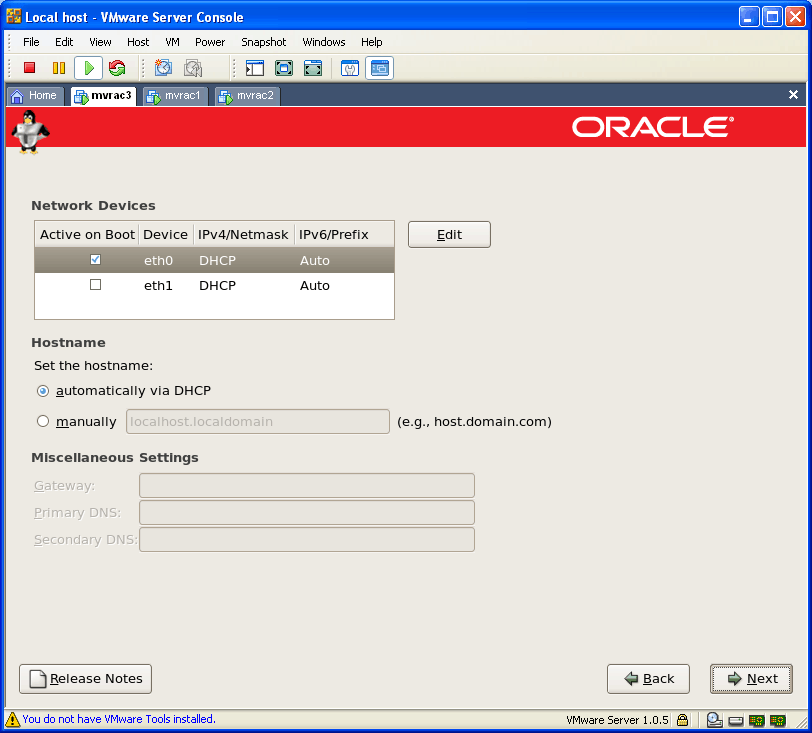Image resolution: width=812 pixels, height=733 pixels.
Task: Open the Power menu
Action: point(210,42)
